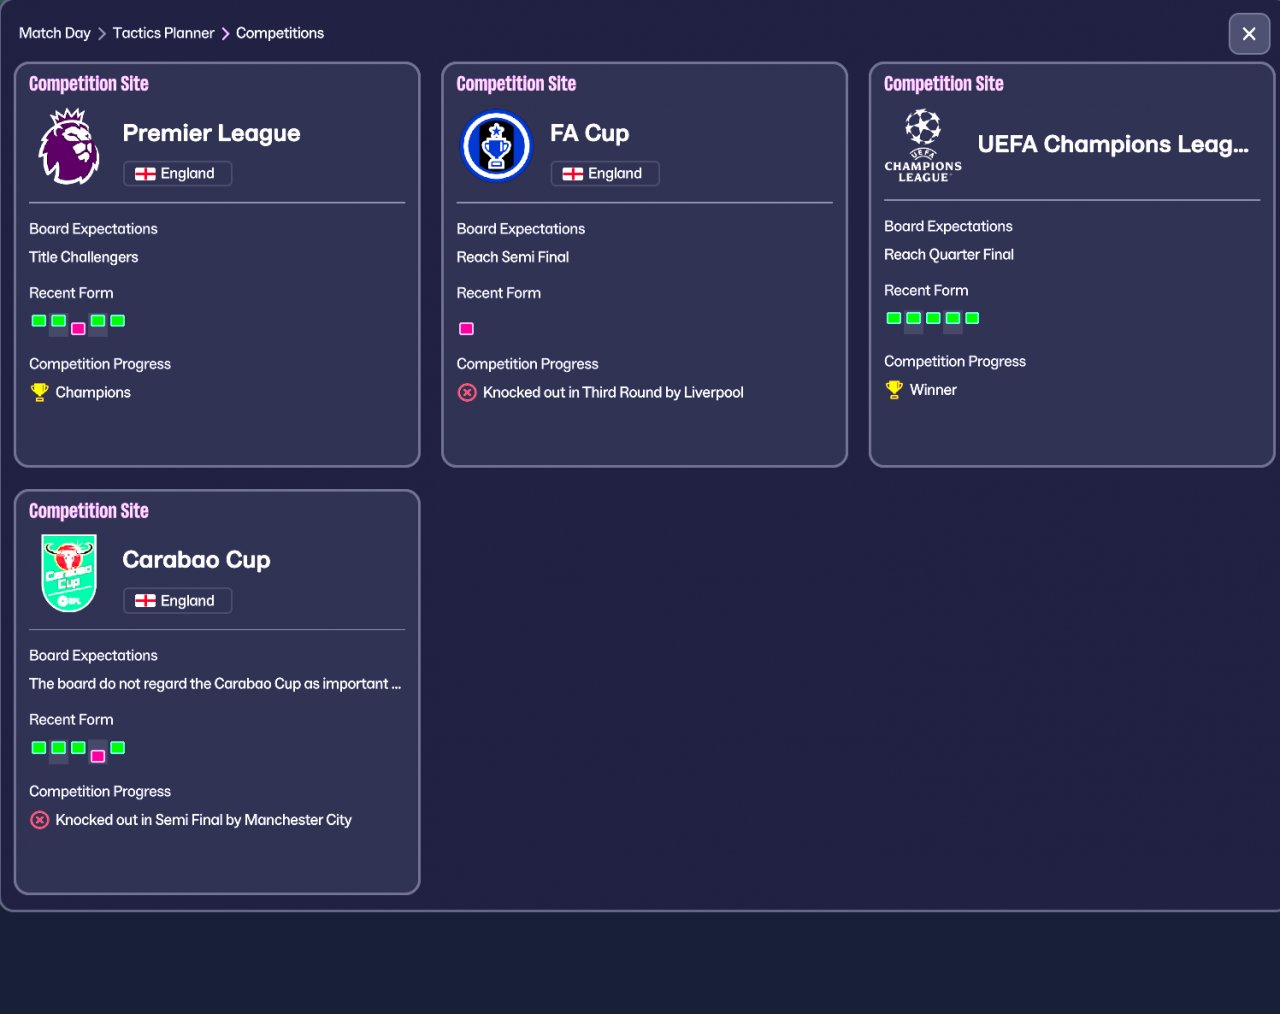
Task: Open the UEFA Champions League title
Action: pos(1113,145)
